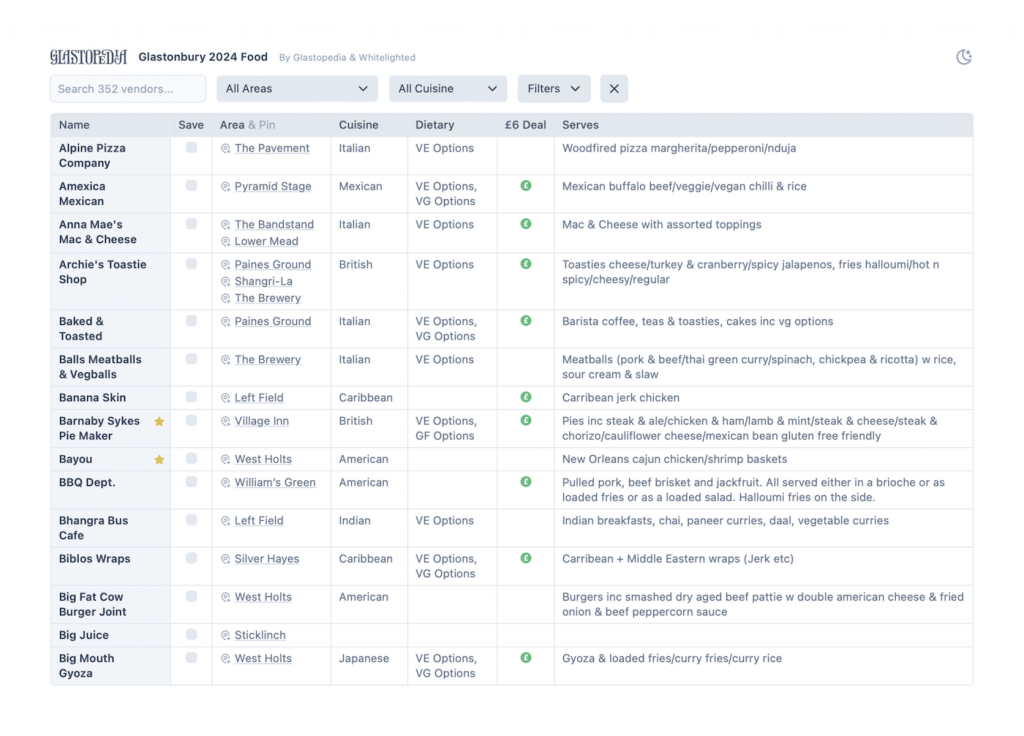This screenshot has height=736, width=1024.
Task: Click the pin icon next to The Bandstand
Action: [225, 225]
